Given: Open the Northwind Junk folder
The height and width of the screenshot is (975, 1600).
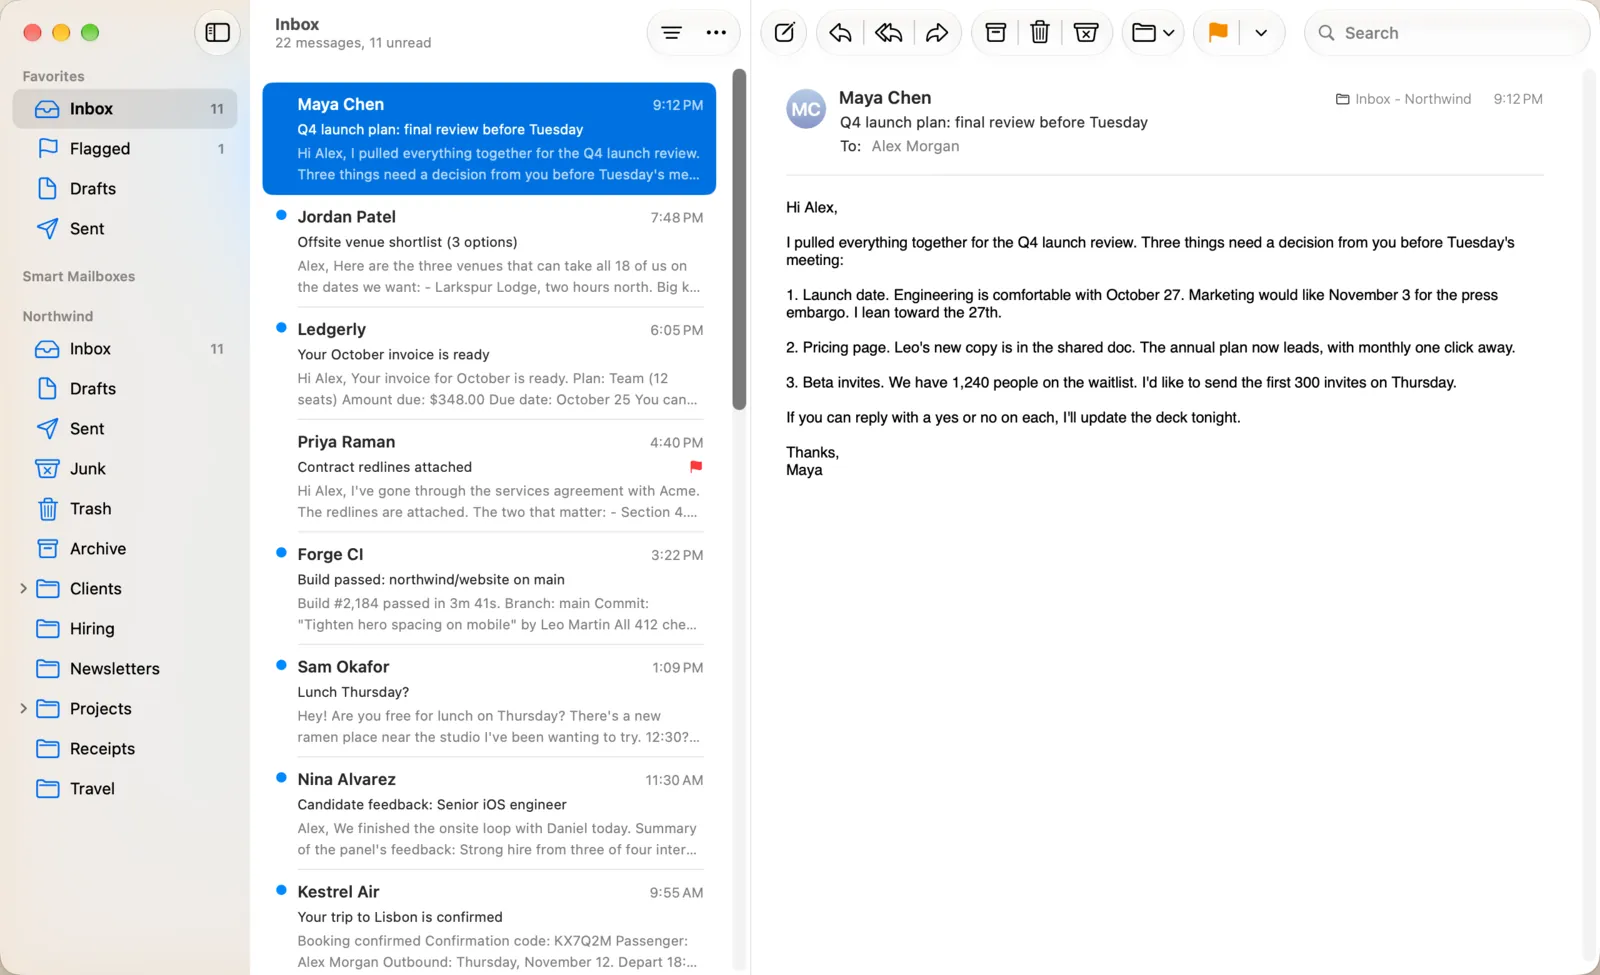Looking at the screenshot, I should [x=125, y=469].
